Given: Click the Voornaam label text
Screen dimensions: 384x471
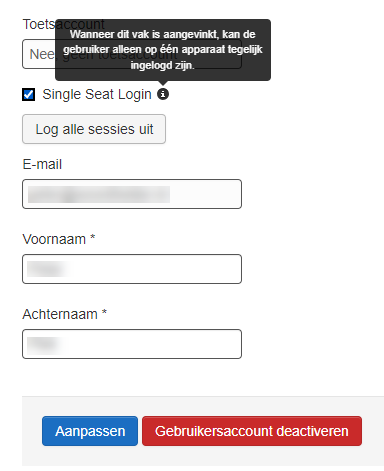Looking at the screenshot, I should pyautogui.click(x=54, y=239).
